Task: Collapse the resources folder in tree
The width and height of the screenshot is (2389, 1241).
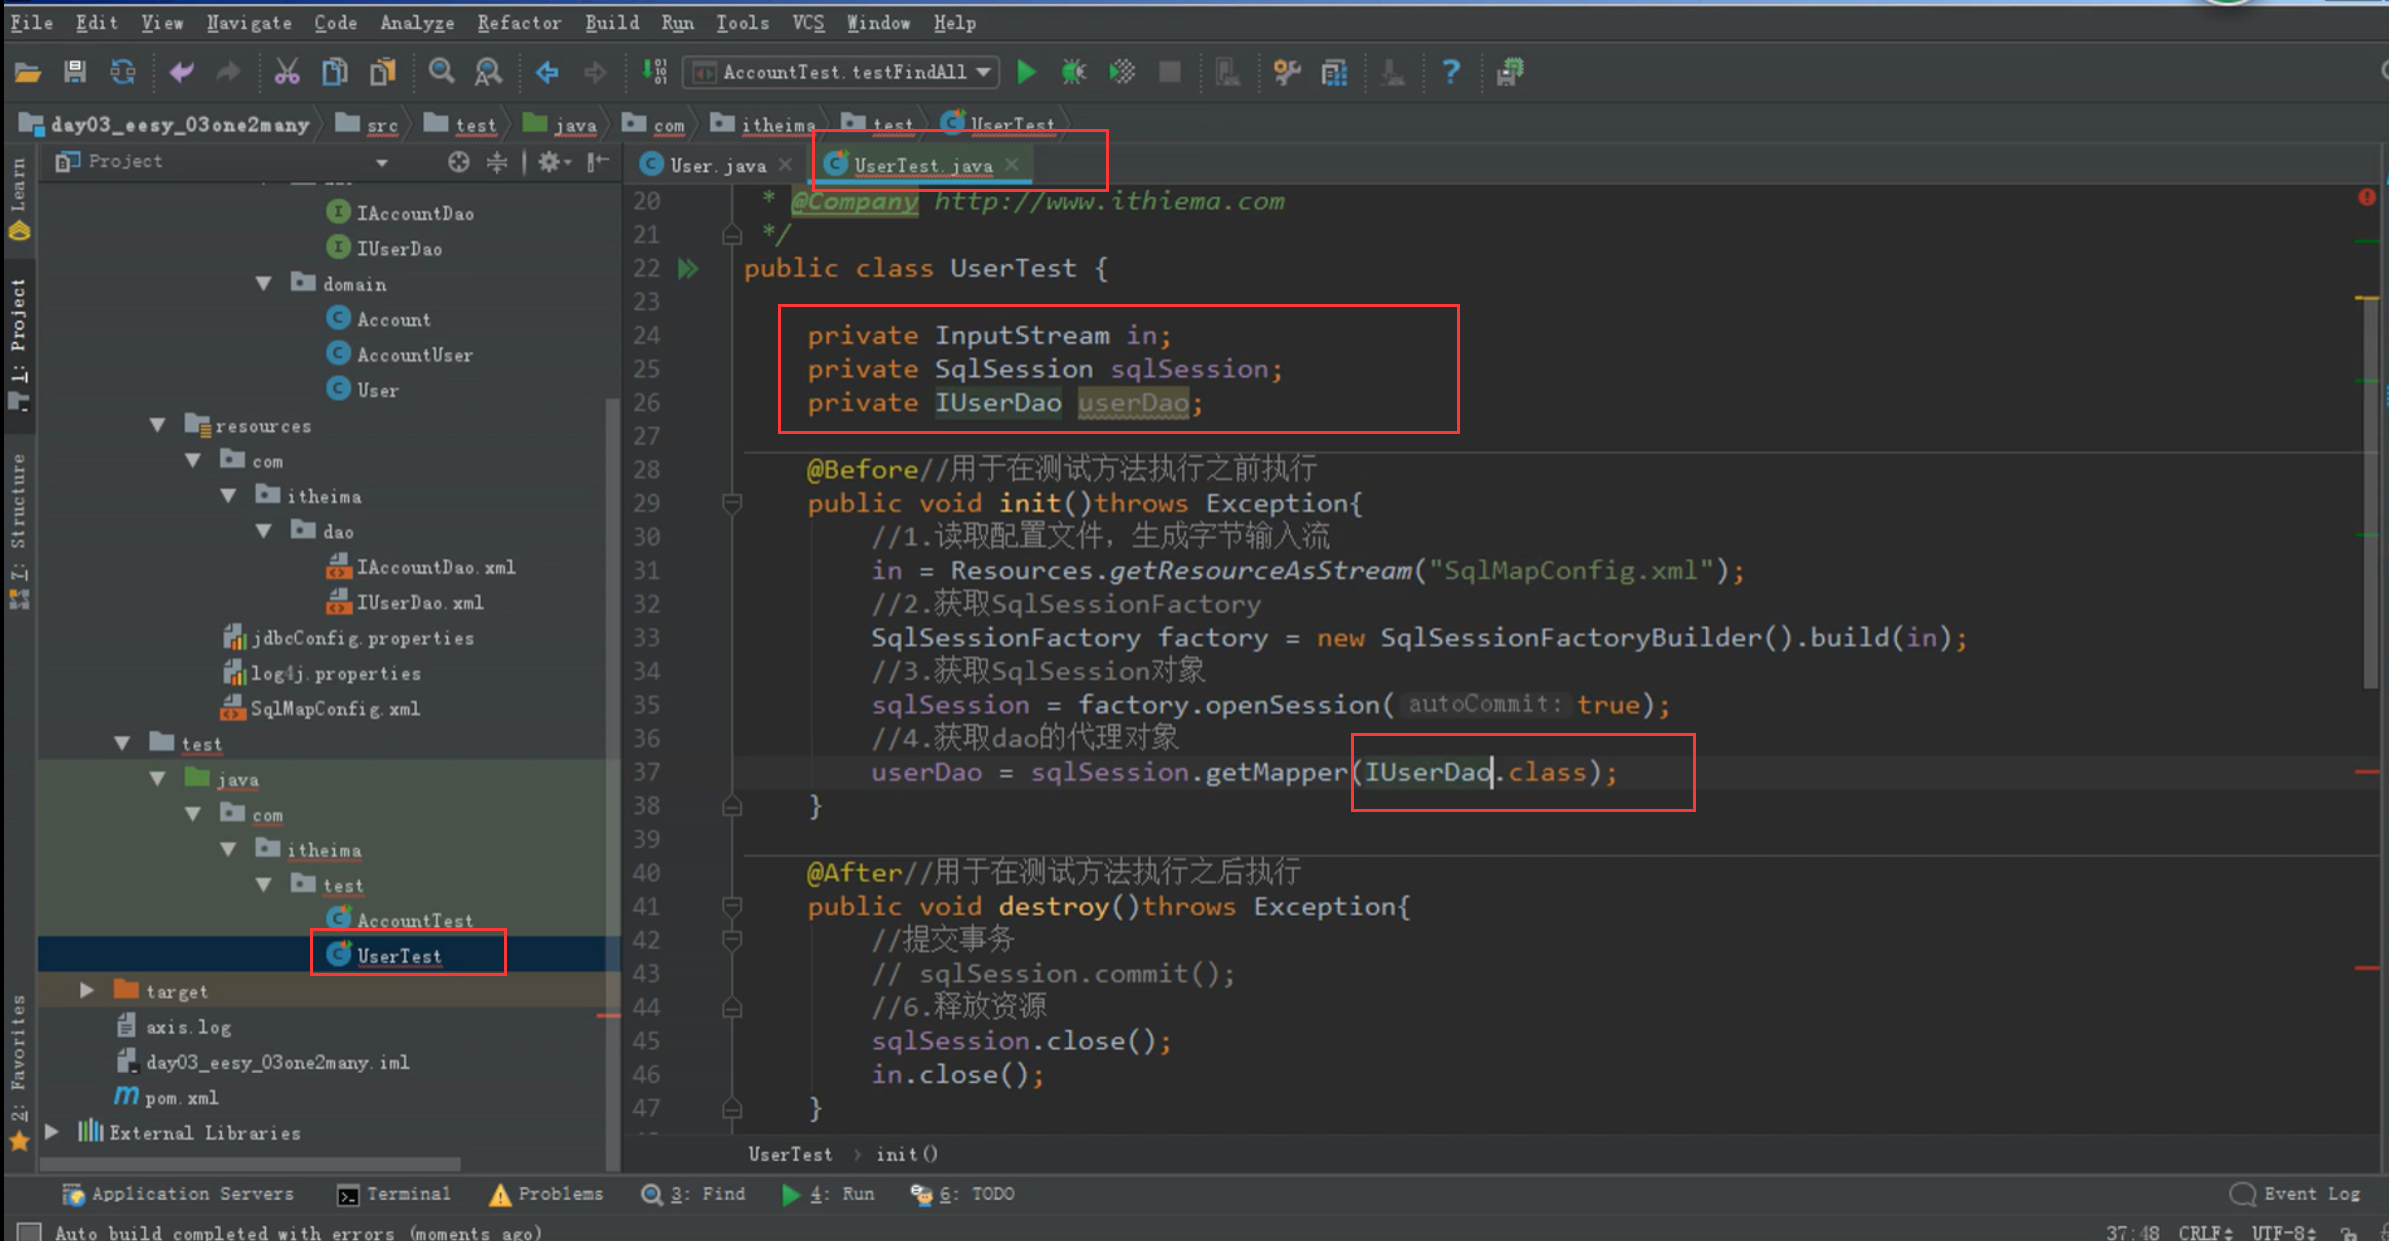Action: 158,425
